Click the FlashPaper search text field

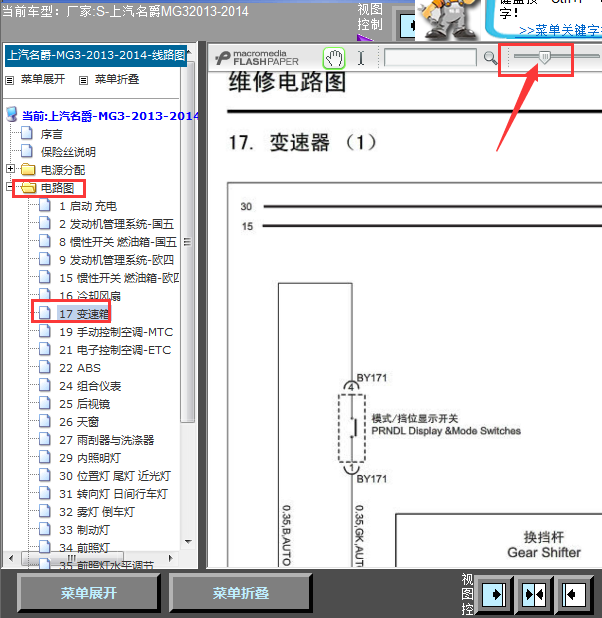point(430,59)
